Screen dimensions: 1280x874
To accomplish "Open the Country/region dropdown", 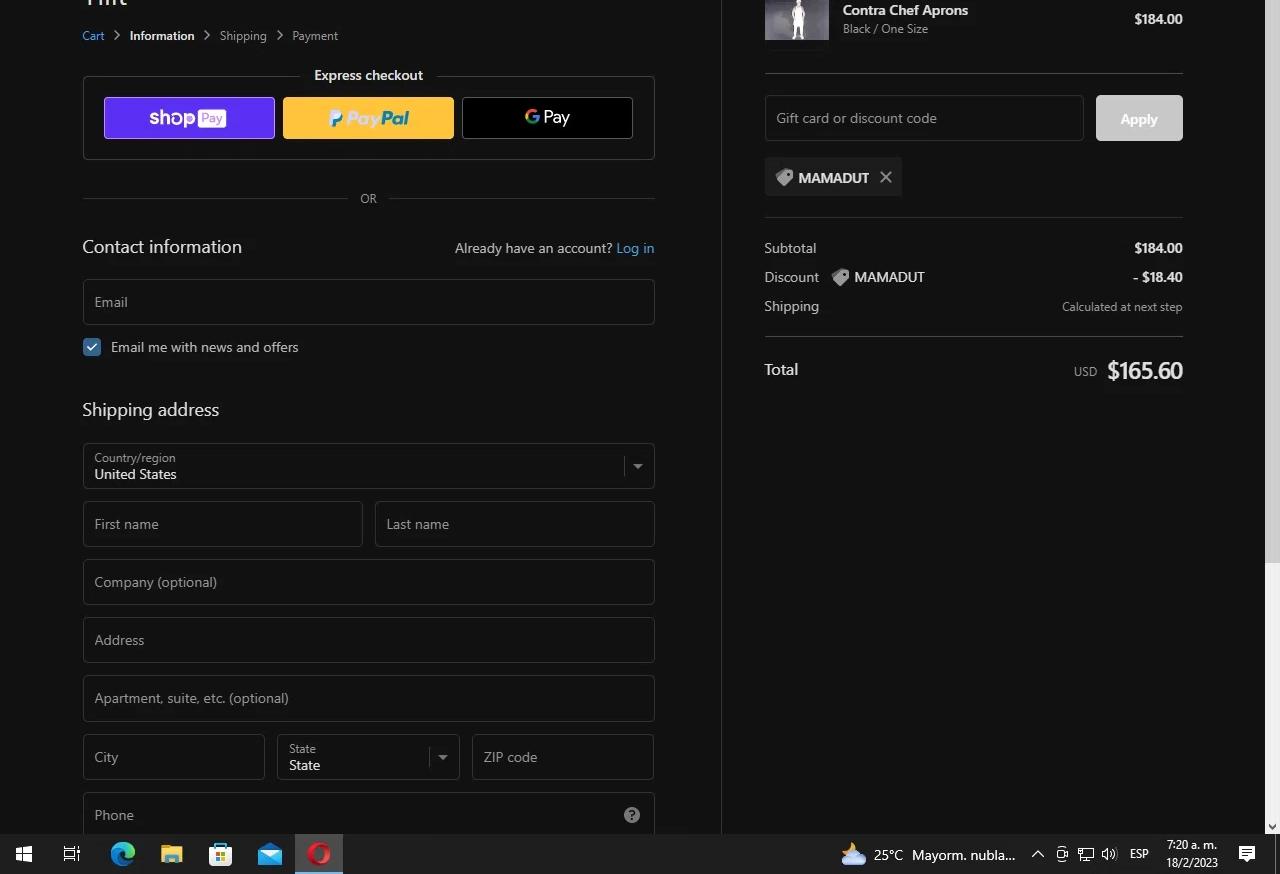I will [368, 466].
